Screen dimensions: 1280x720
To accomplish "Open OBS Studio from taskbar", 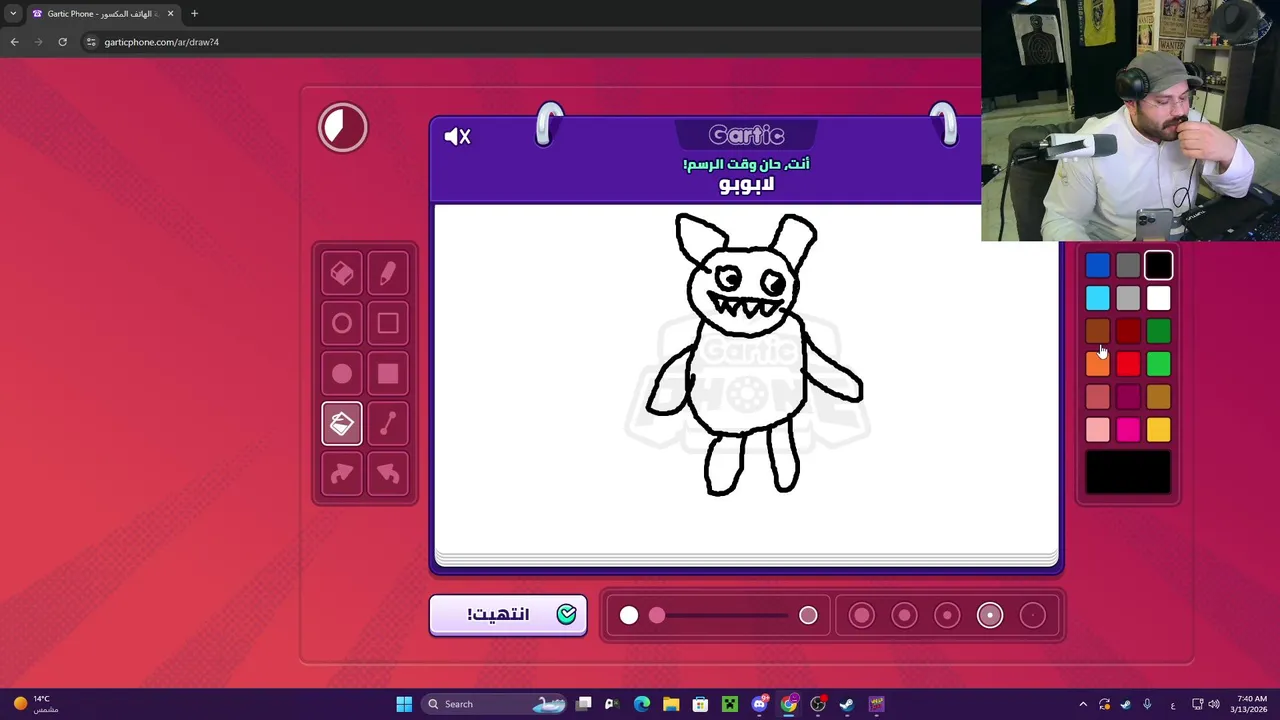I will pos(818,704).
